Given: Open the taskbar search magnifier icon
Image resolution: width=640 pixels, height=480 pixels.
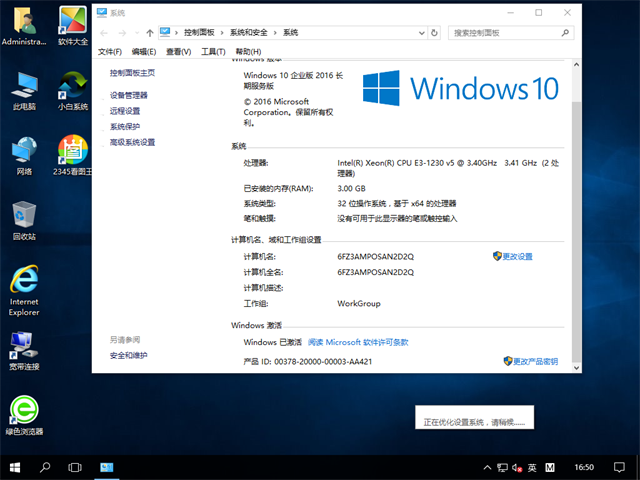Looking at the screenshot, I should [x=45, y=467].
